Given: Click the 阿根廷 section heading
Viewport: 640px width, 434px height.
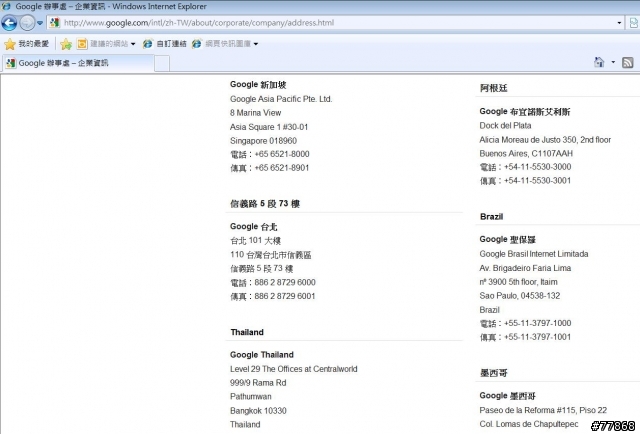Looking at the screenshot, I should coord(493,88).
